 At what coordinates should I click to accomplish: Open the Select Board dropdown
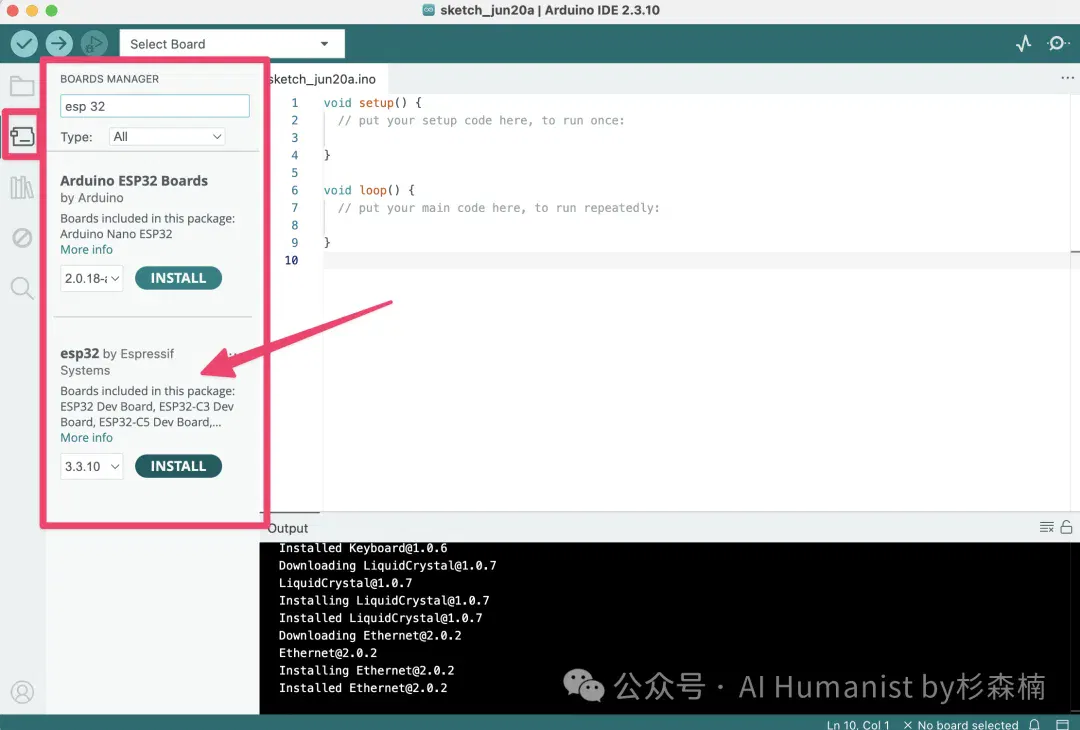(x=232, y=44)
